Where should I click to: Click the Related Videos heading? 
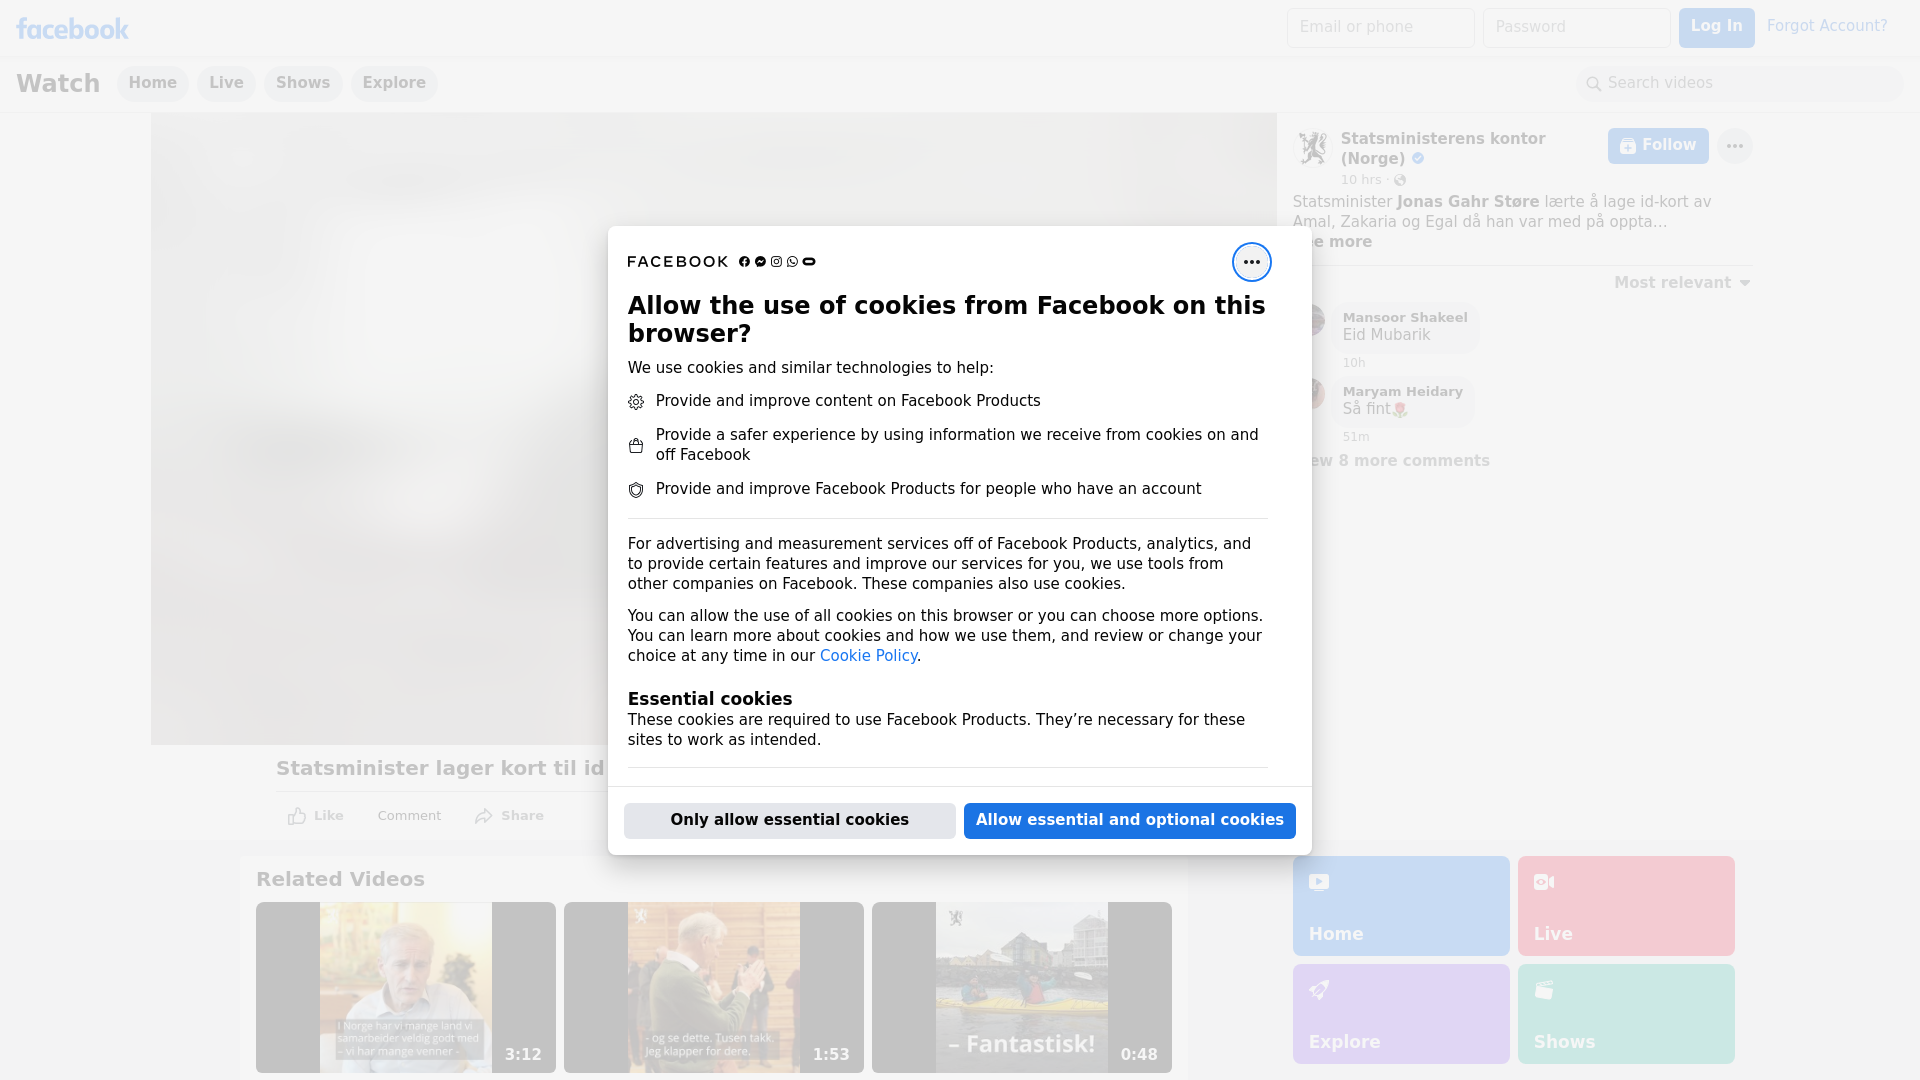pos(340,879)
